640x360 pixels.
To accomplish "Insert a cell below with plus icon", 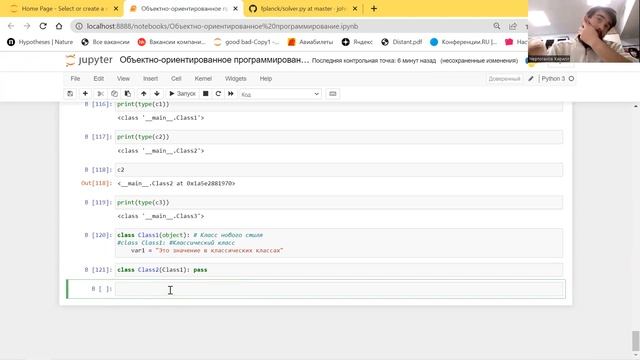I will pos(85,94).
